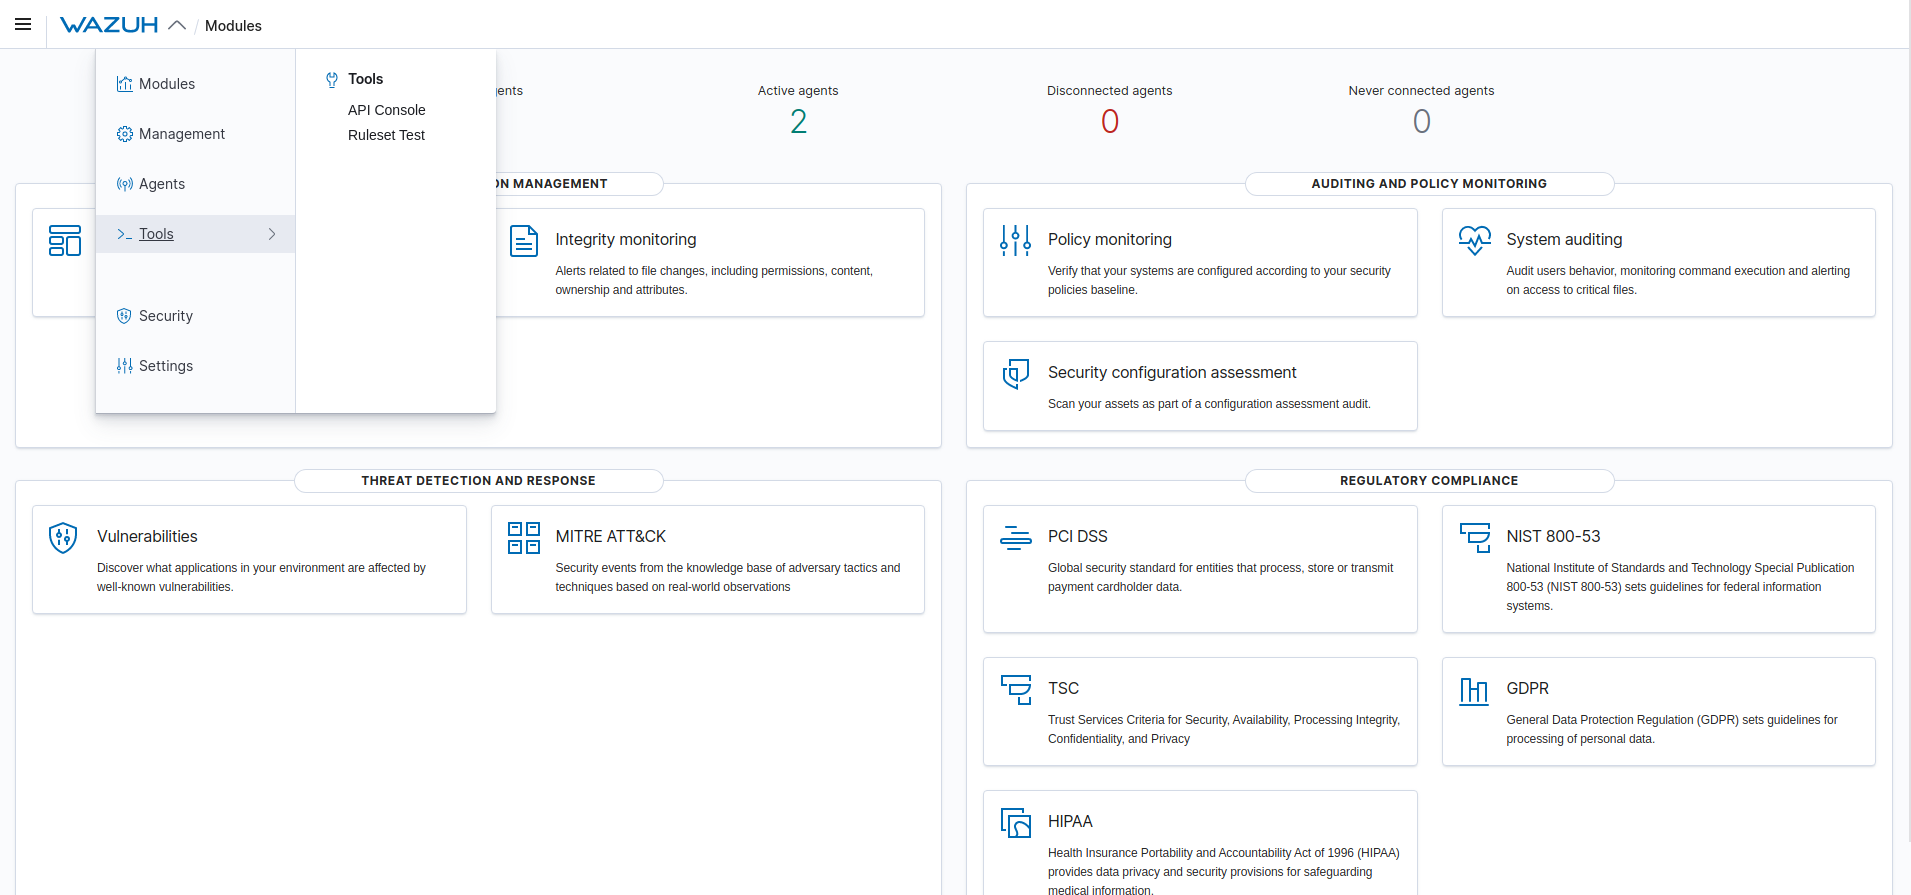Click the Modules breadcrumb in header
1911x895 pixels.
[x=233, y=26]
